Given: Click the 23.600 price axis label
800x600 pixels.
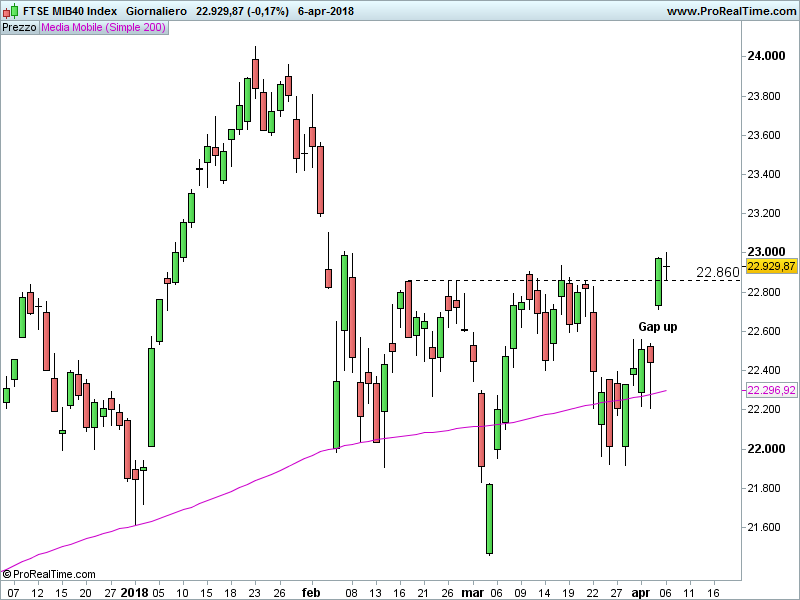Looking at the screenshot, I should coord(764,135).
